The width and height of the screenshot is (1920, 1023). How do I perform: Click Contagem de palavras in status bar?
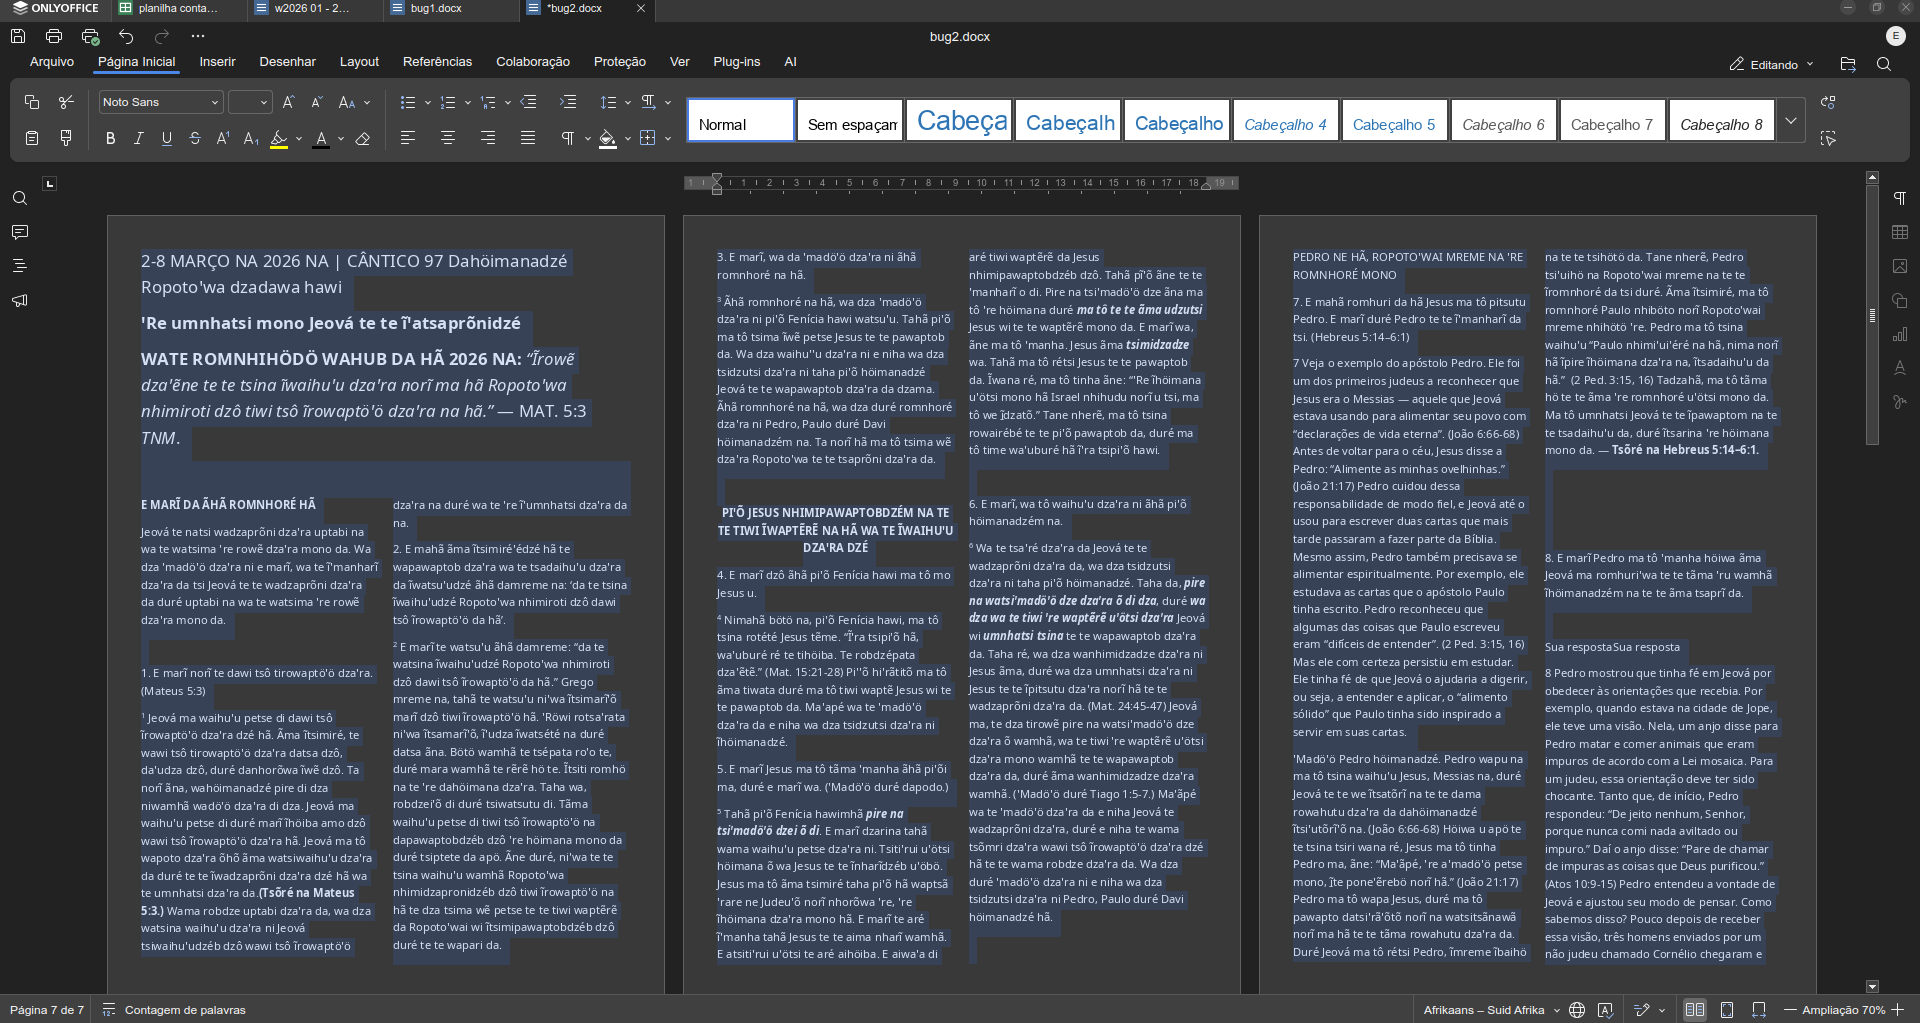[185, 1010]
